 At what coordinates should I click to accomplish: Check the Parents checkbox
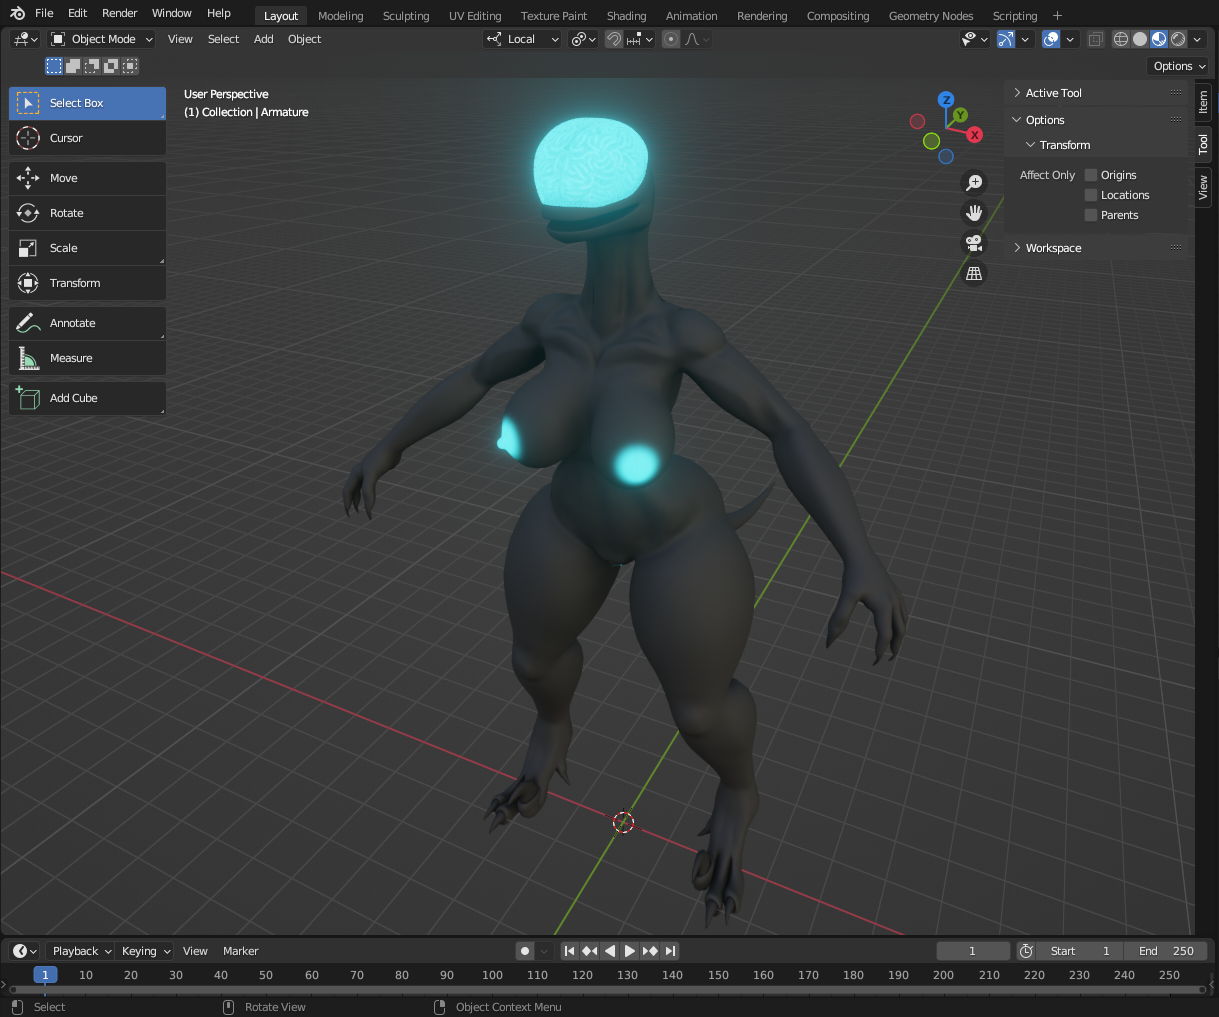pos(1091,215)
